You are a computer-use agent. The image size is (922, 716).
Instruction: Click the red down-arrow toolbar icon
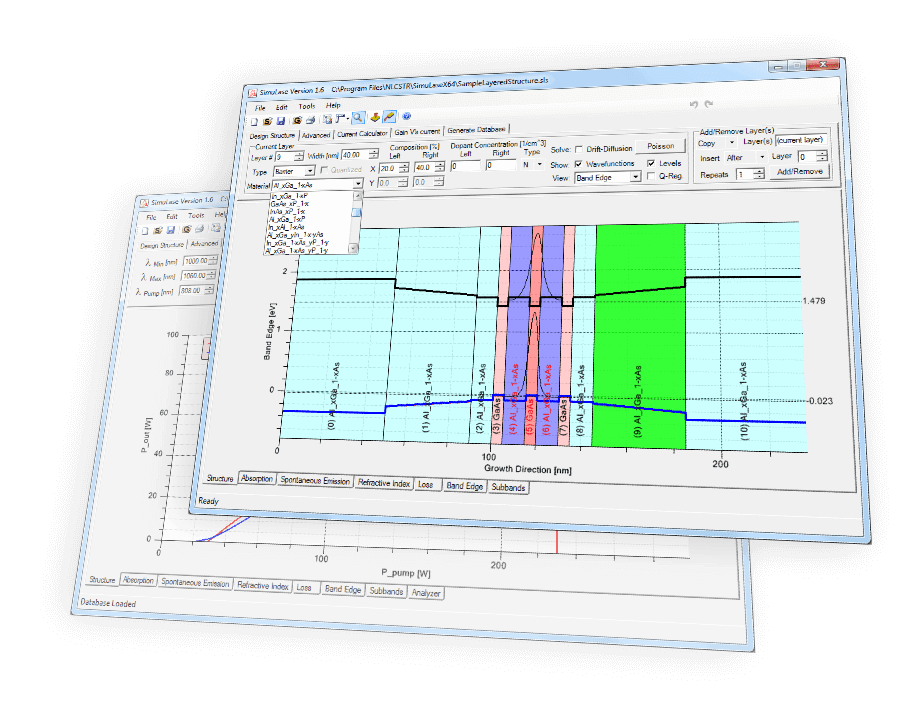point(375,118)
